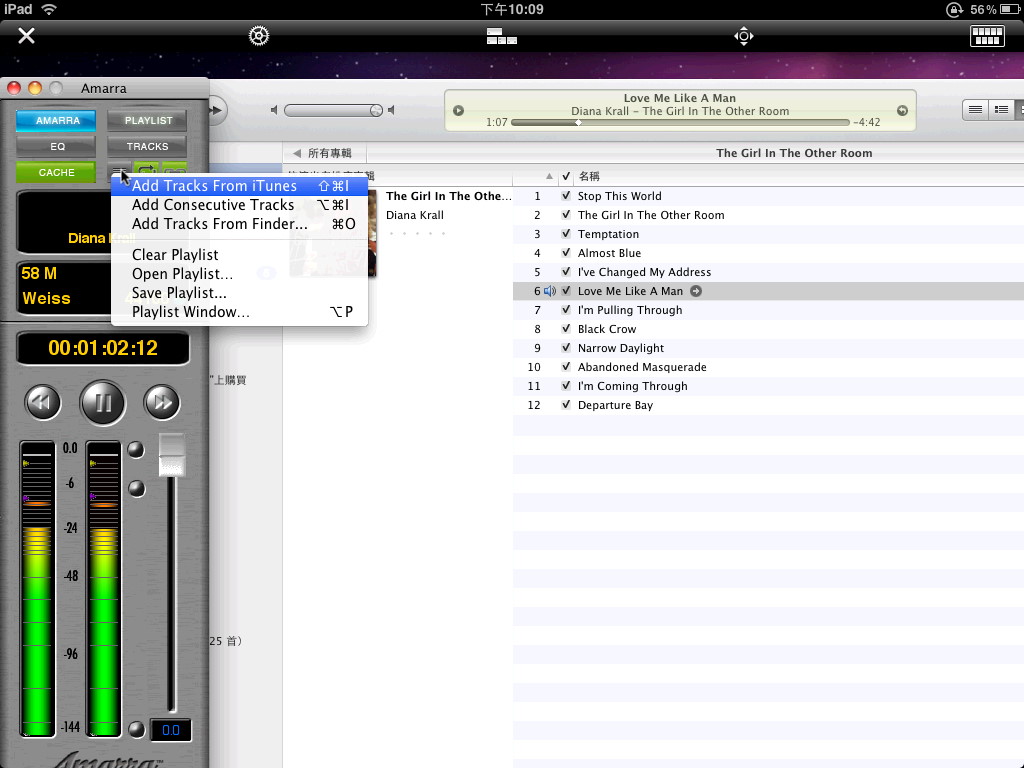The image size is (1024, 768).
Task: Uncheck the Almost Blue track checkbox
Action: pos(566,253)
